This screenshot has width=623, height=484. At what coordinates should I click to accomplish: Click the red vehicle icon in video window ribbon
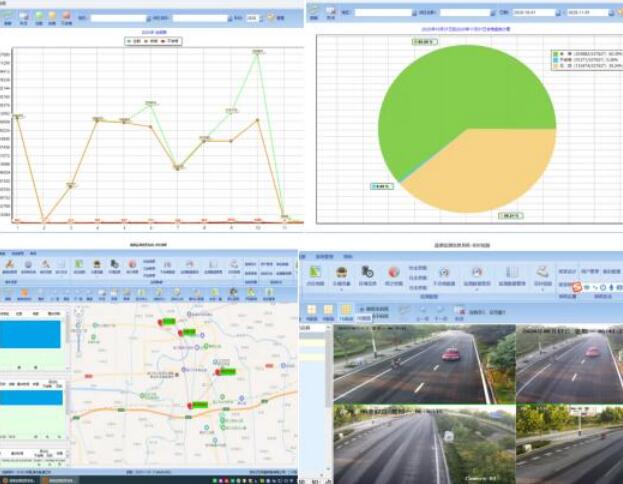tap(340, 271)
